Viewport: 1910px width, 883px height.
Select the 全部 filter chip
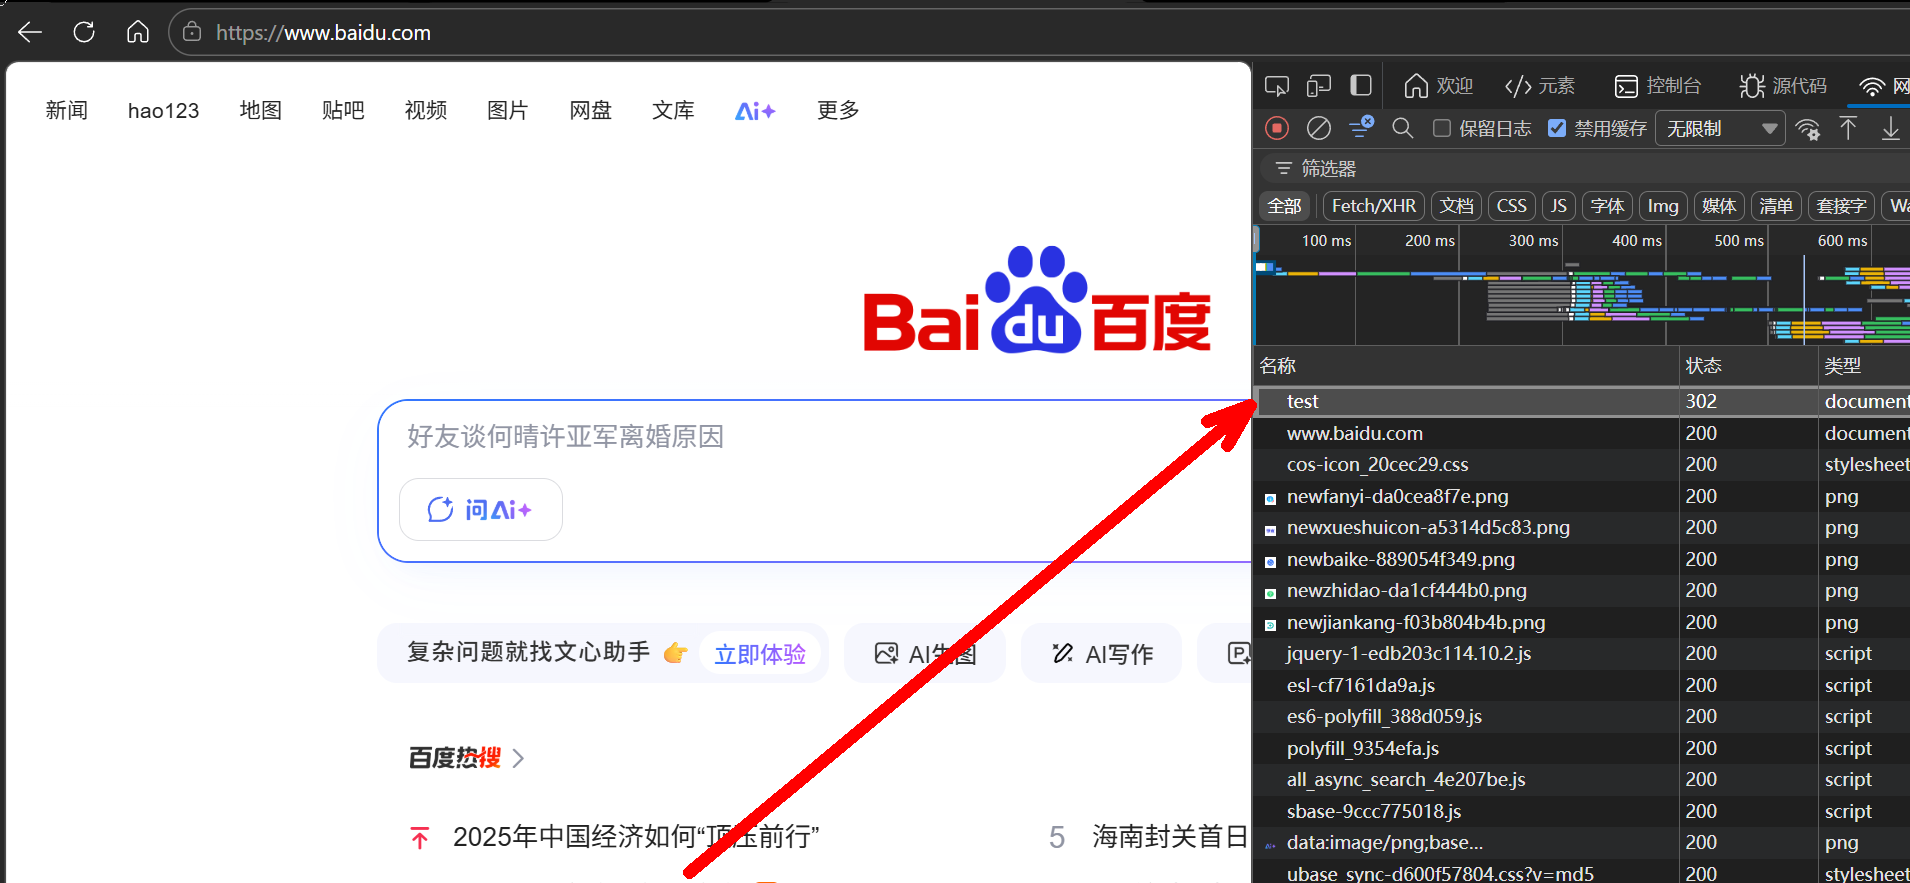pyautogui.click(x=1285, y=206)
